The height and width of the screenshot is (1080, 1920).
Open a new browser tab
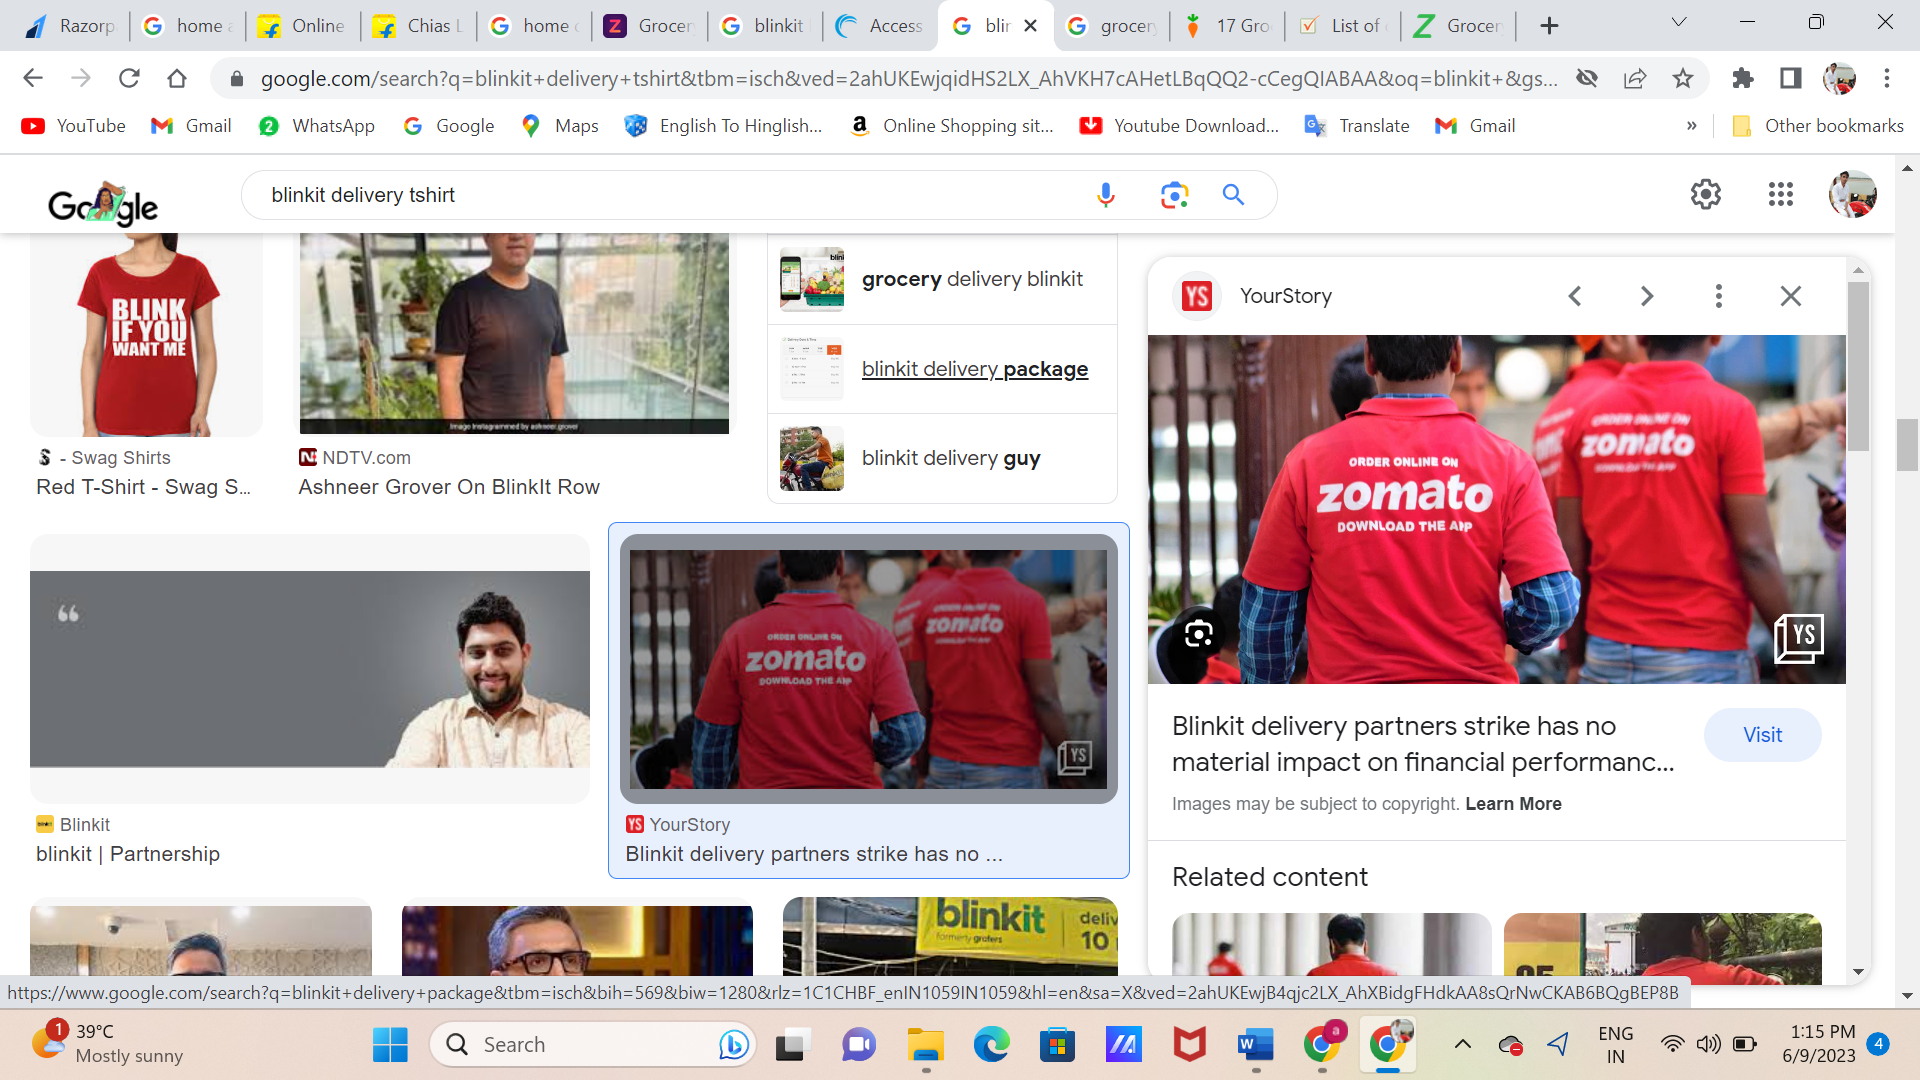tap(1549, 26)
